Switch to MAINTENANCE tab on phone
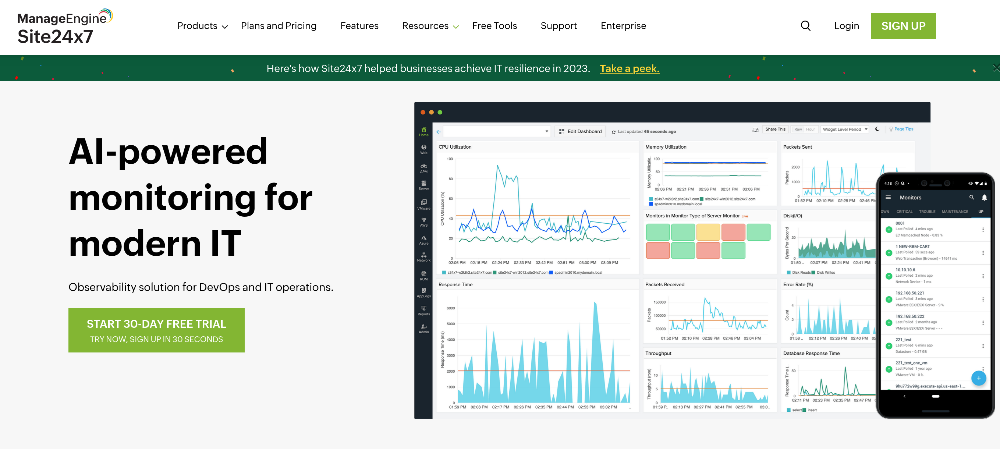Viewport: 1000px width, 451px height. point(955,212)
